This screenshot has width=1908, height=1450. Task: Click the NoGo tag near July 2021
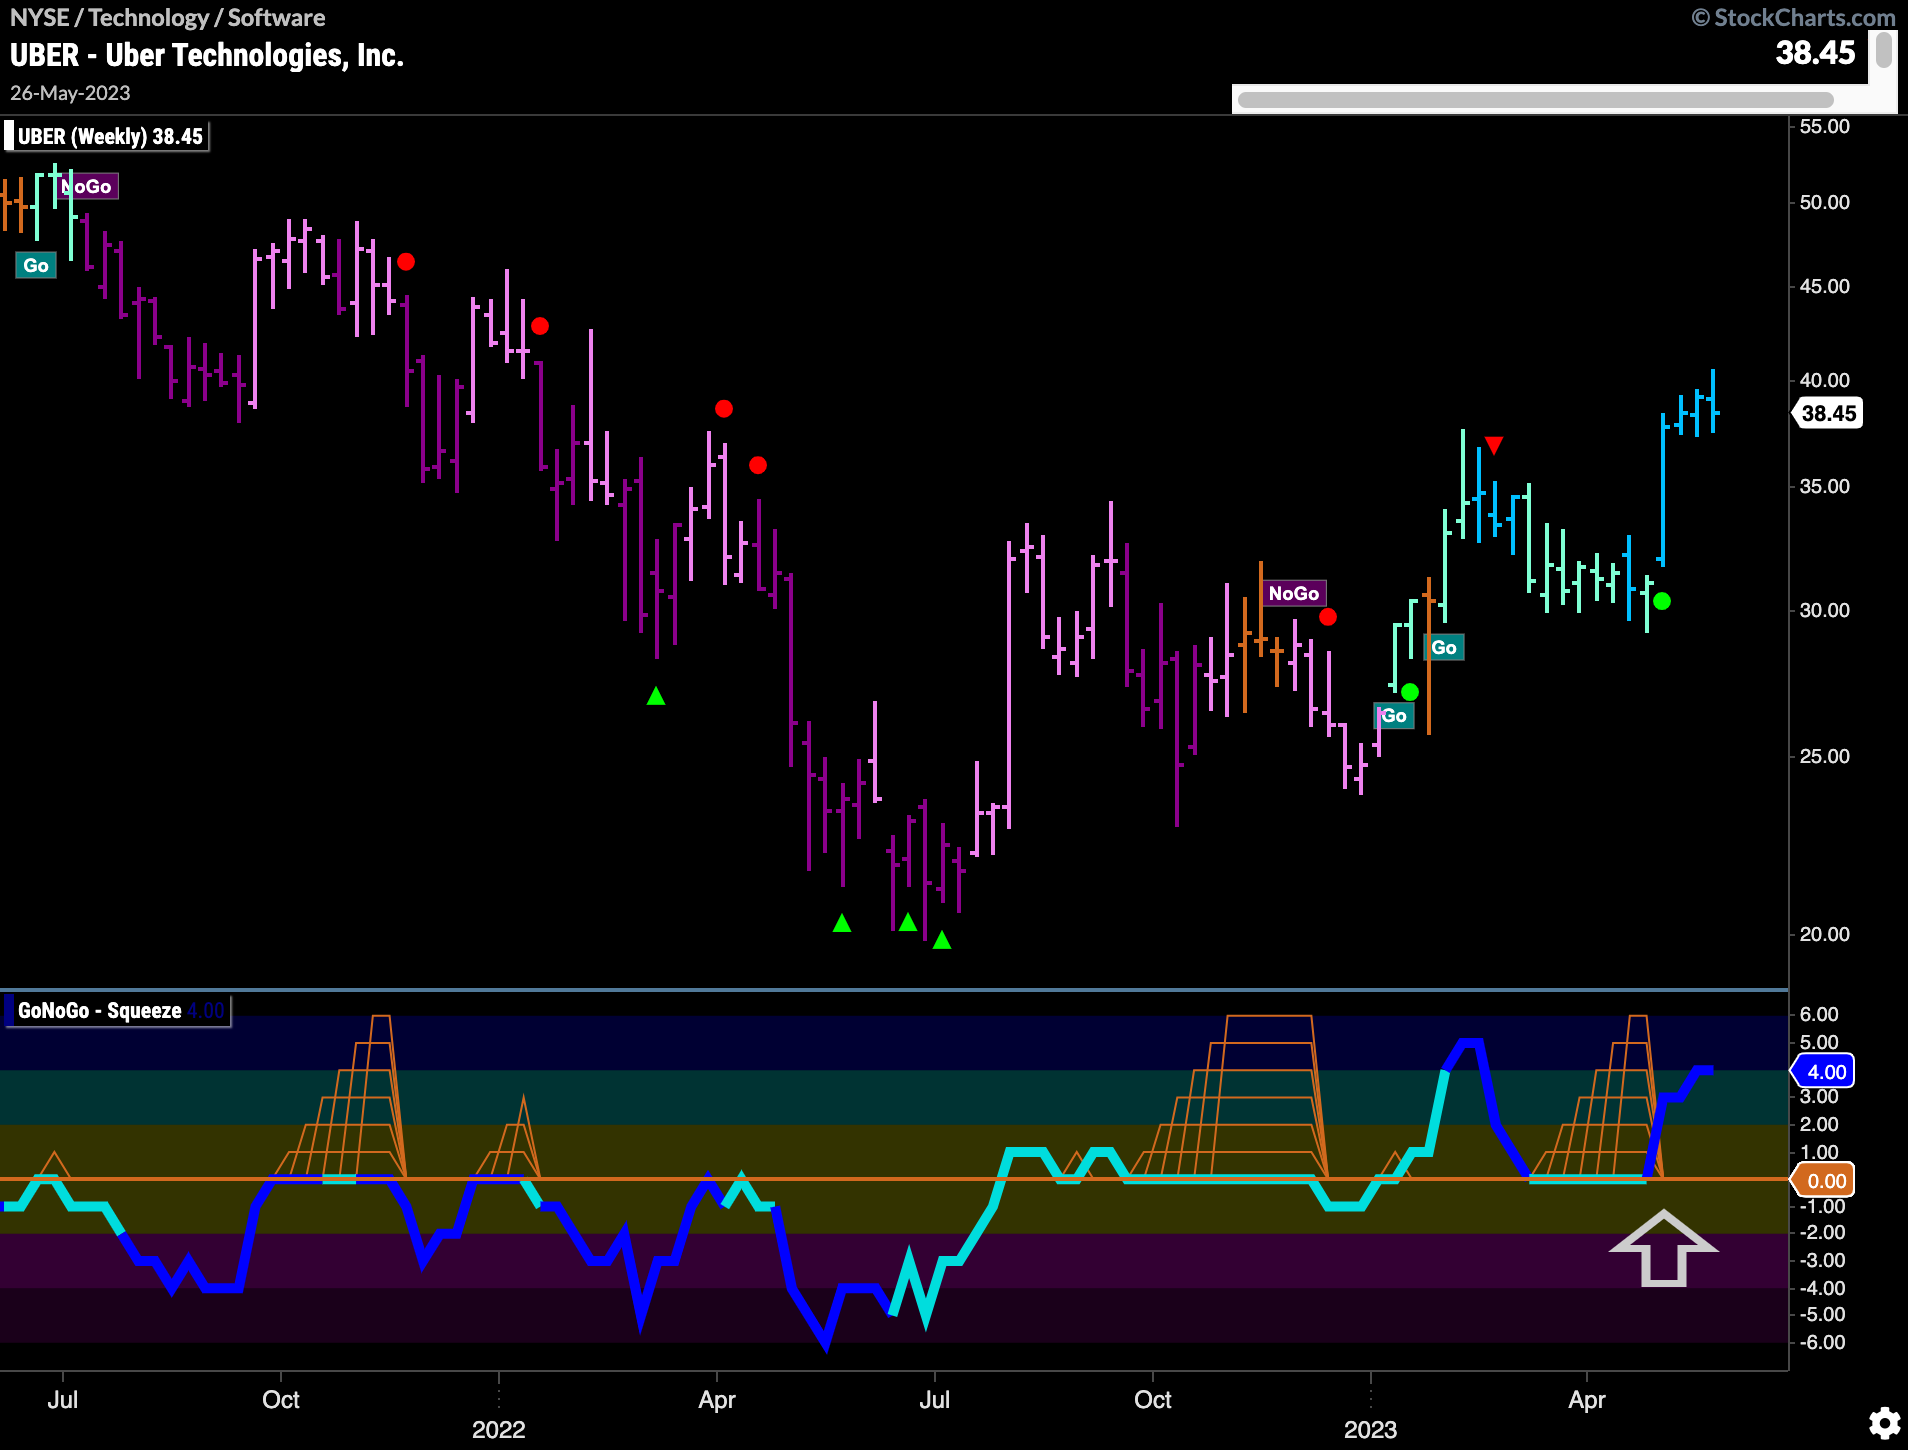[87, 186]
